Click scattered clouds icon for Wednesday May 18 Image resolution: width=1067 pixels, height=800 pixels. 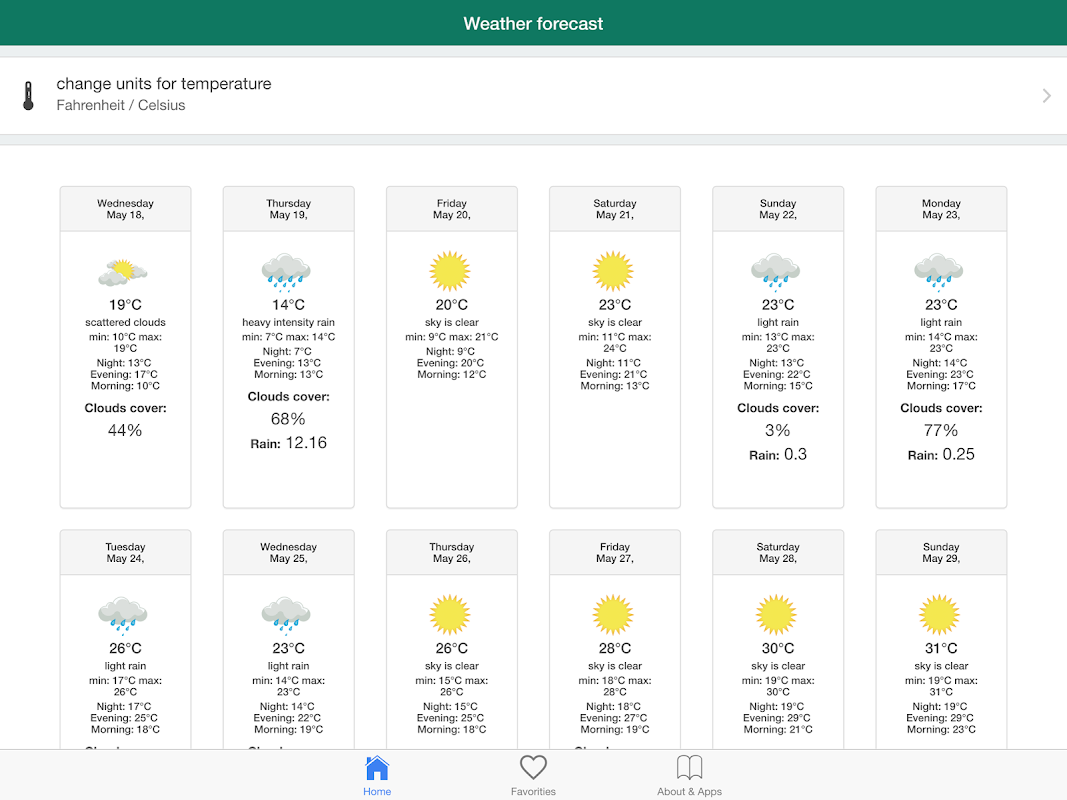tap(122, 271)
